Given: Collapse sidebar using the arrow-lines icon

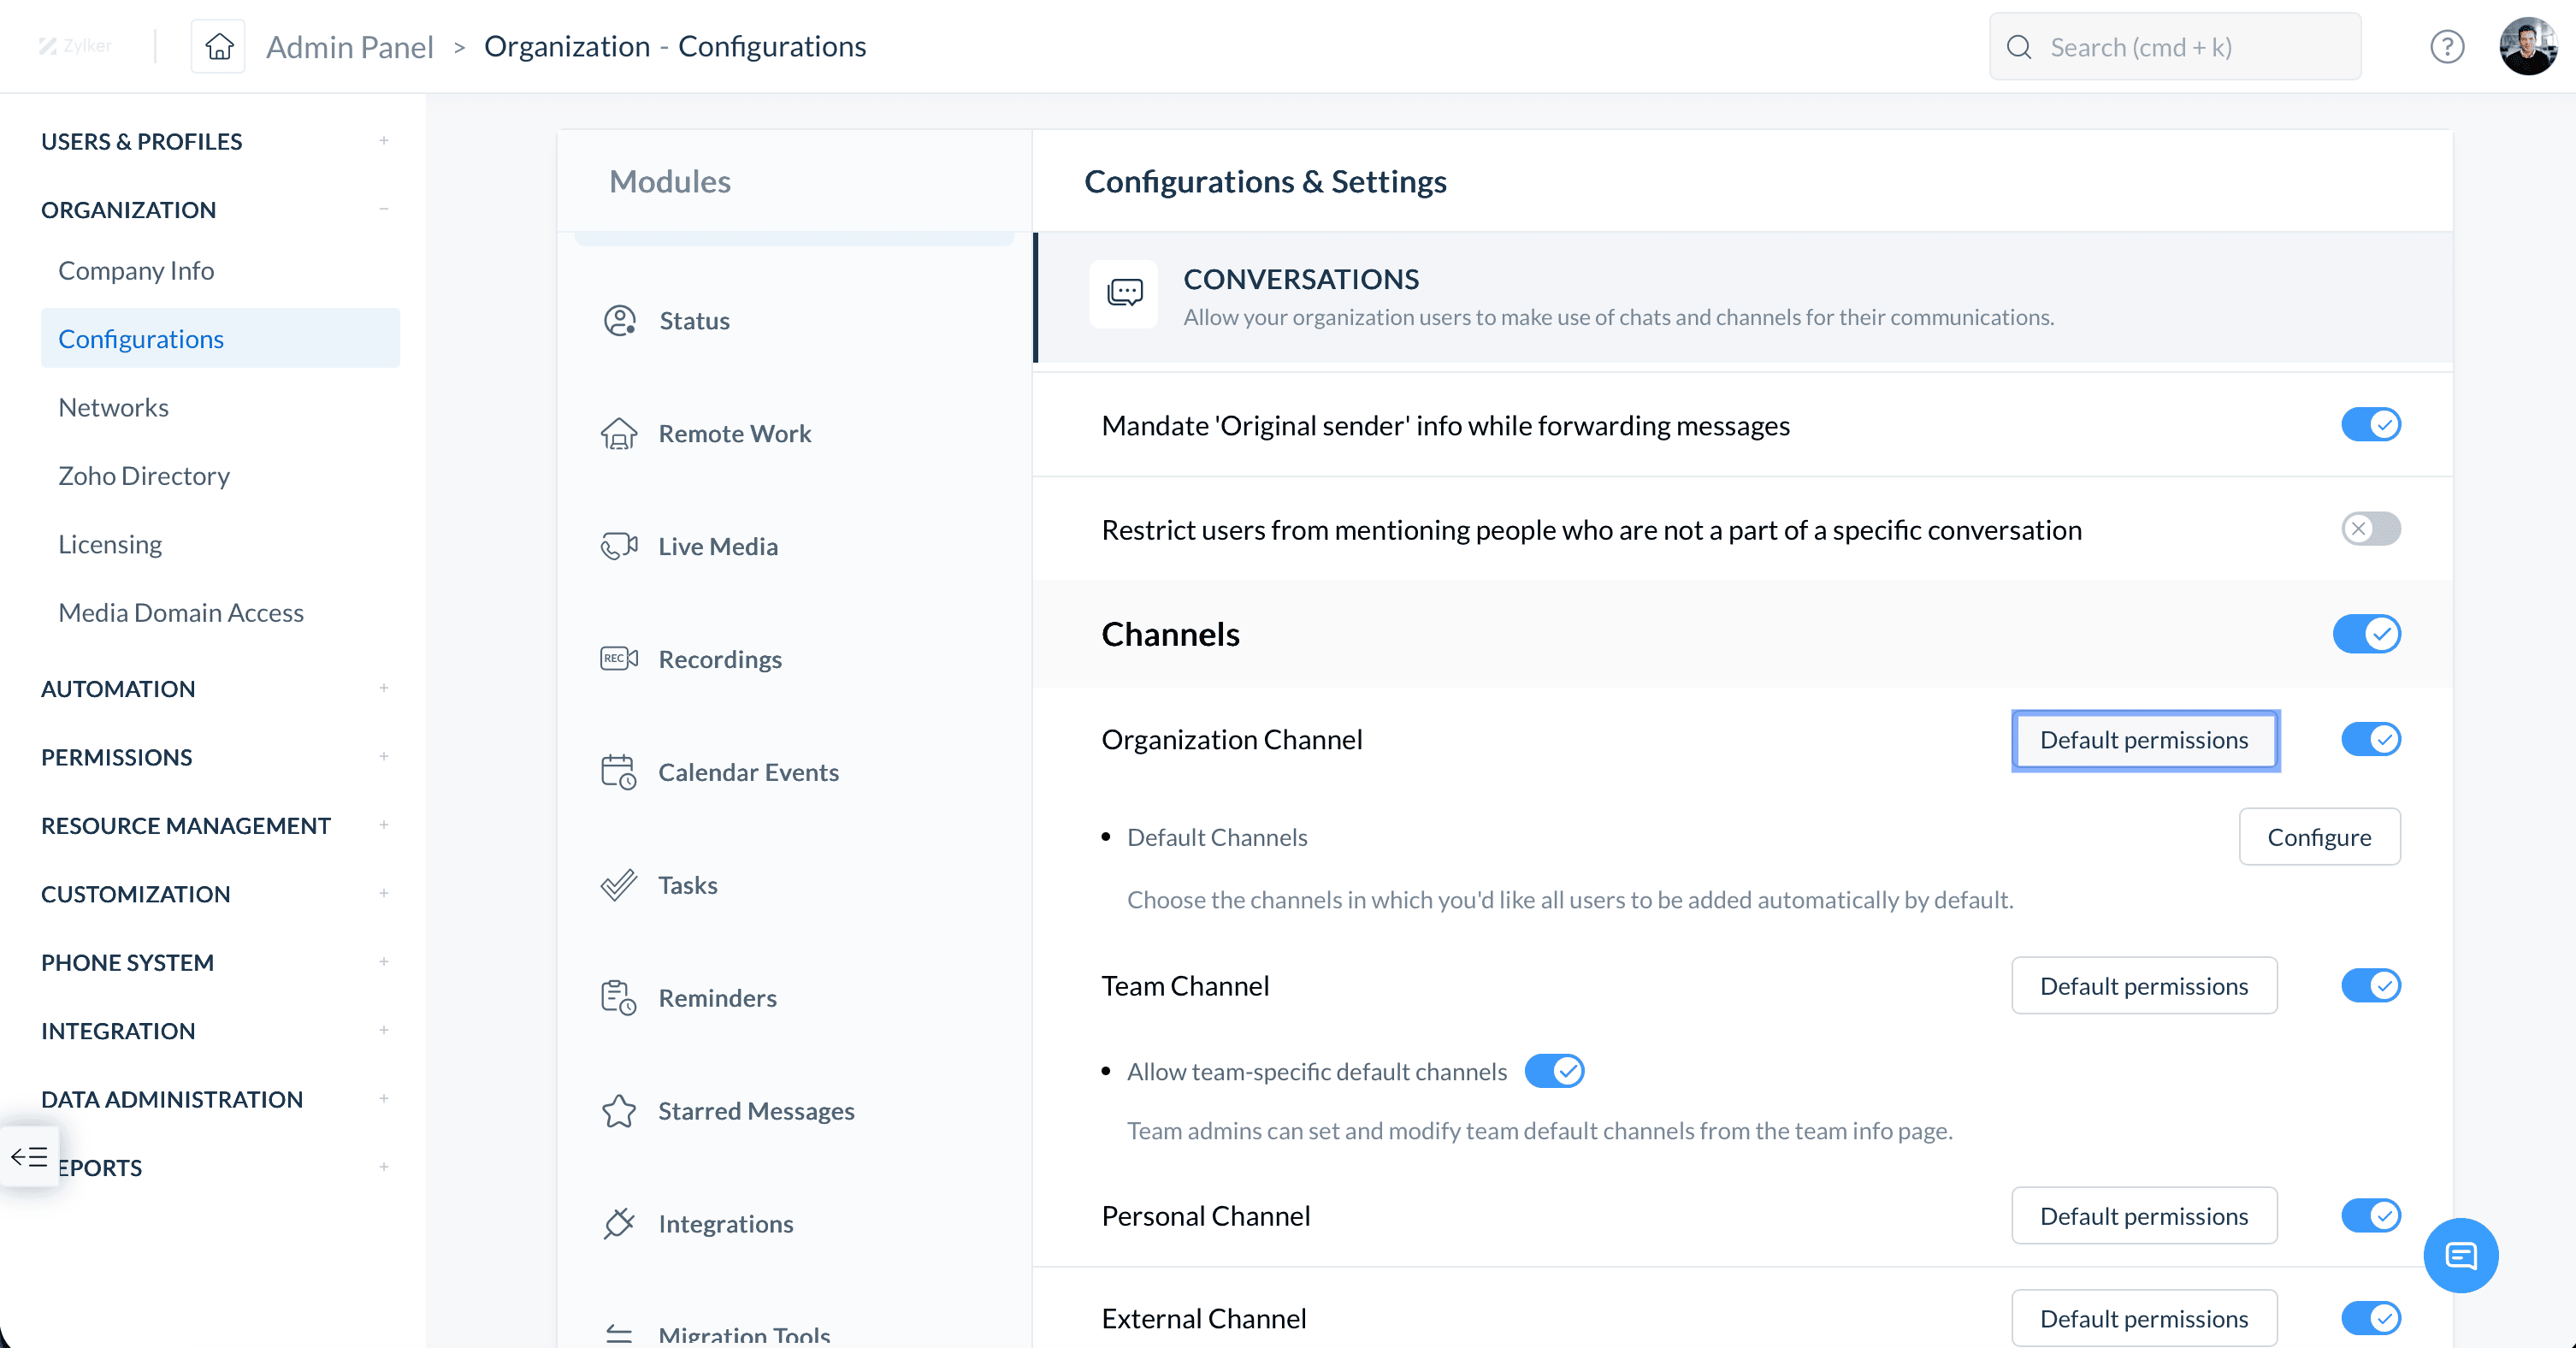Looking at the screenshot, I should click(29, 1157).
